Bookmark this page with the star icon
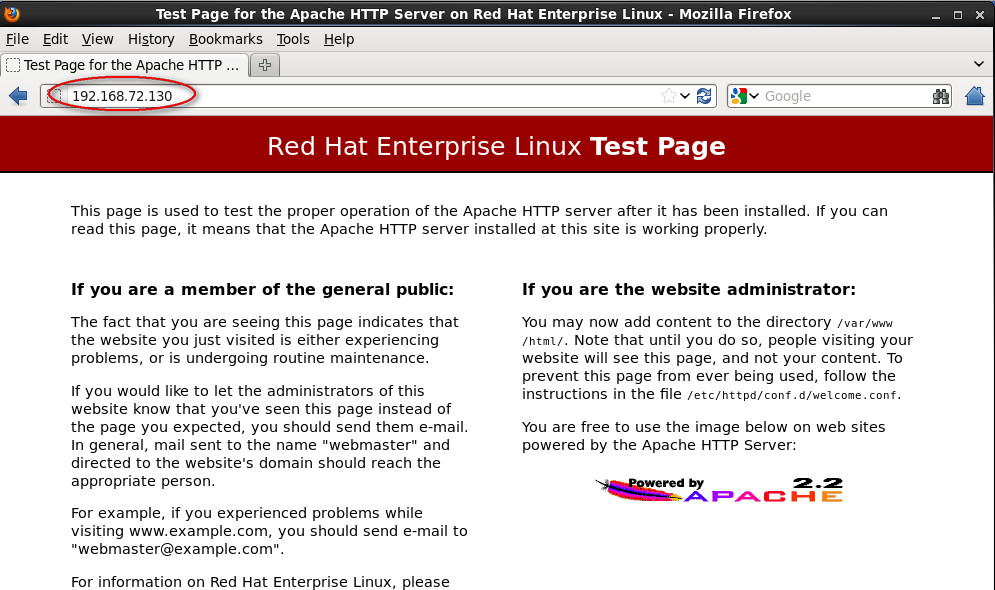 (x=668, y=96)
